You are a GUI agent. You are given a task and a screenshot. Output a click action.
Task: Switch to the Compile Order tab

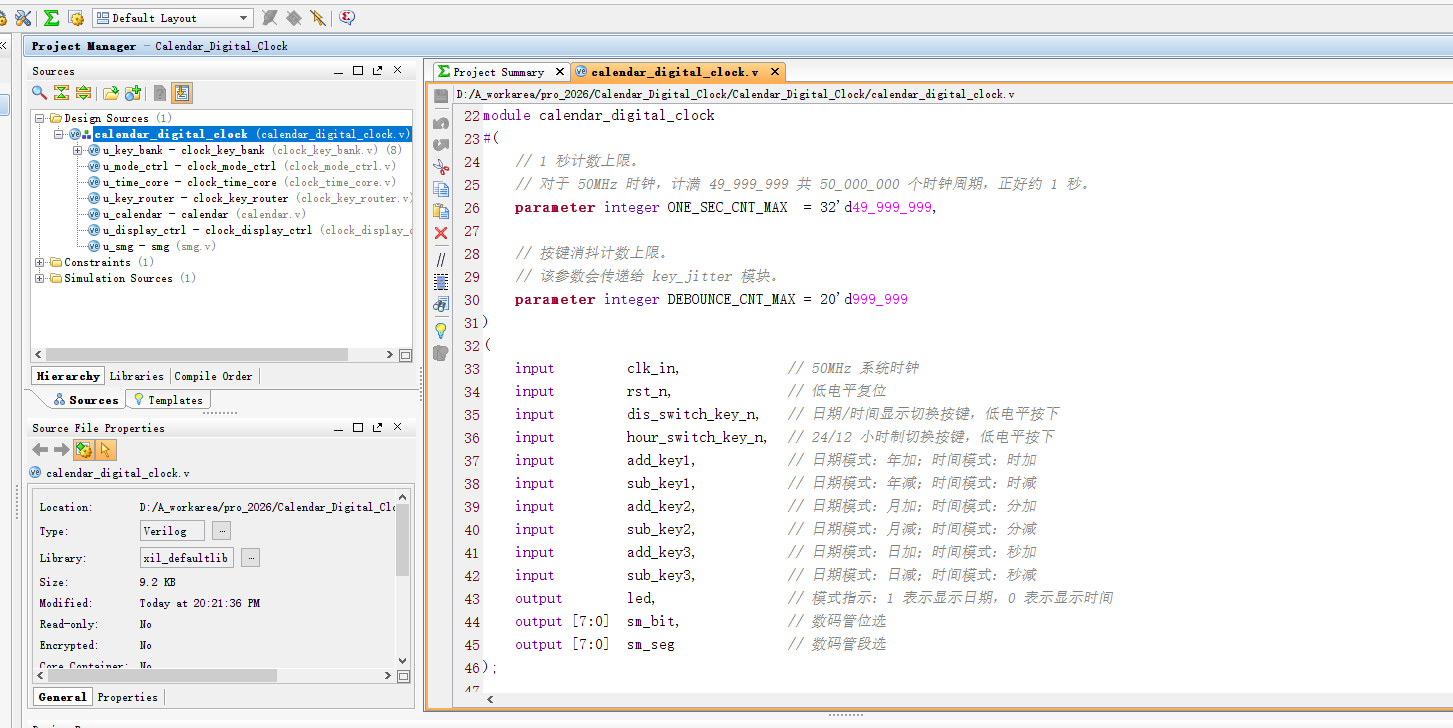point(213,376)
